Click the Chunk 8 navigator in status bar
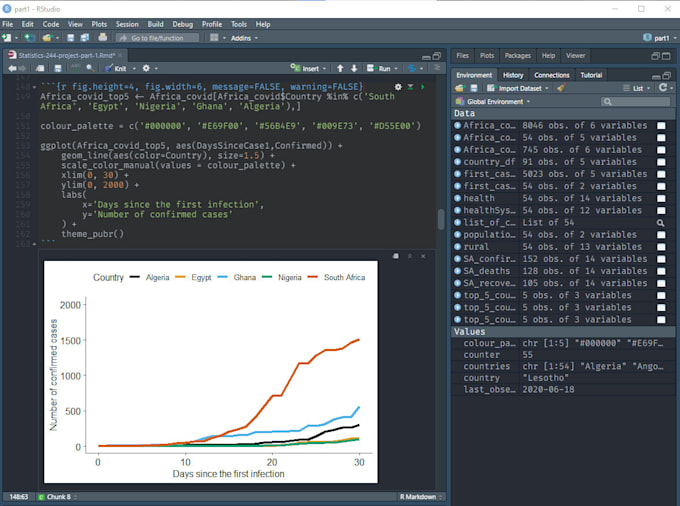Viewport: 680px width, 506px height. (57, 497)
